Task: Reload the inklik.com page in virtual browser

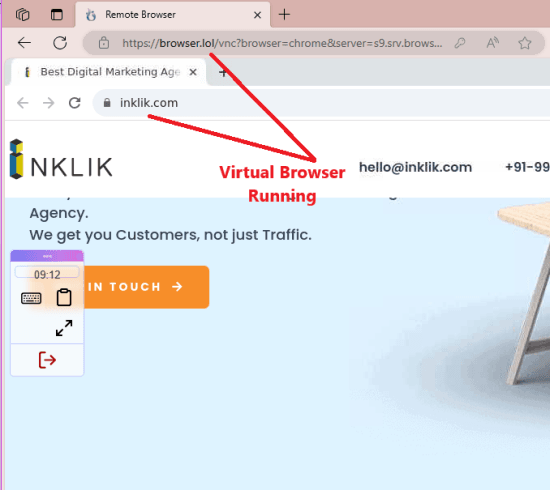Action: 74,103
